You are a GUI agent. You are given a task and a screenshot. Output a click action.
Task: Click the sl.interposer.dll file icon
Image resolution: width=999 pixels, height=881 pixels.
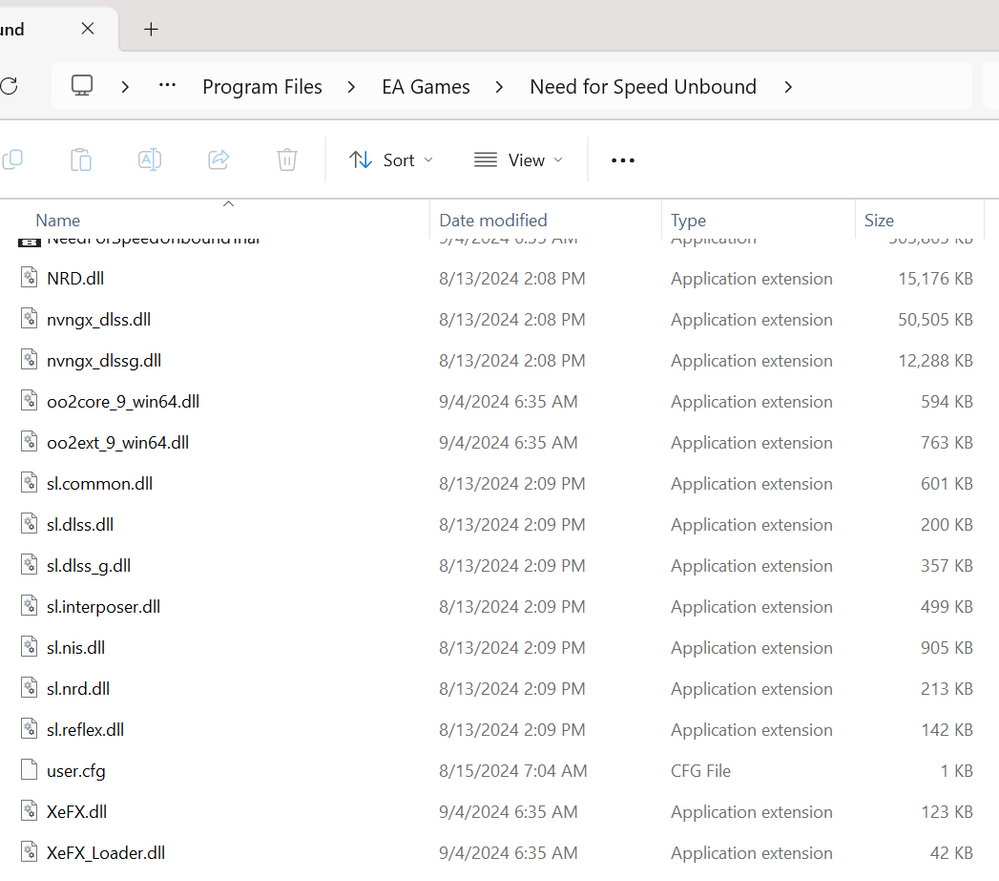coord(29,606)
